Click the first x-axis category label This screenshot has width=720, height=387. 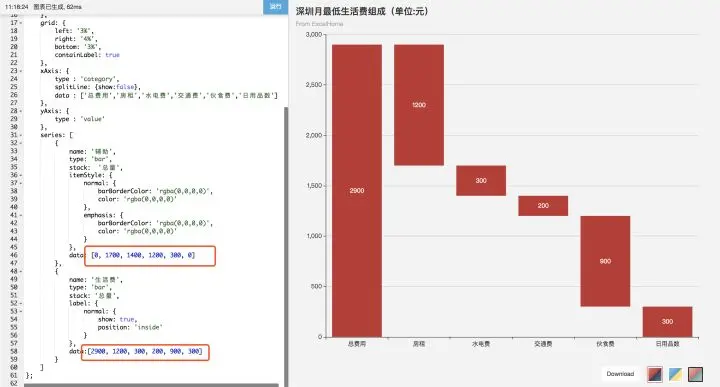point(357,344)
